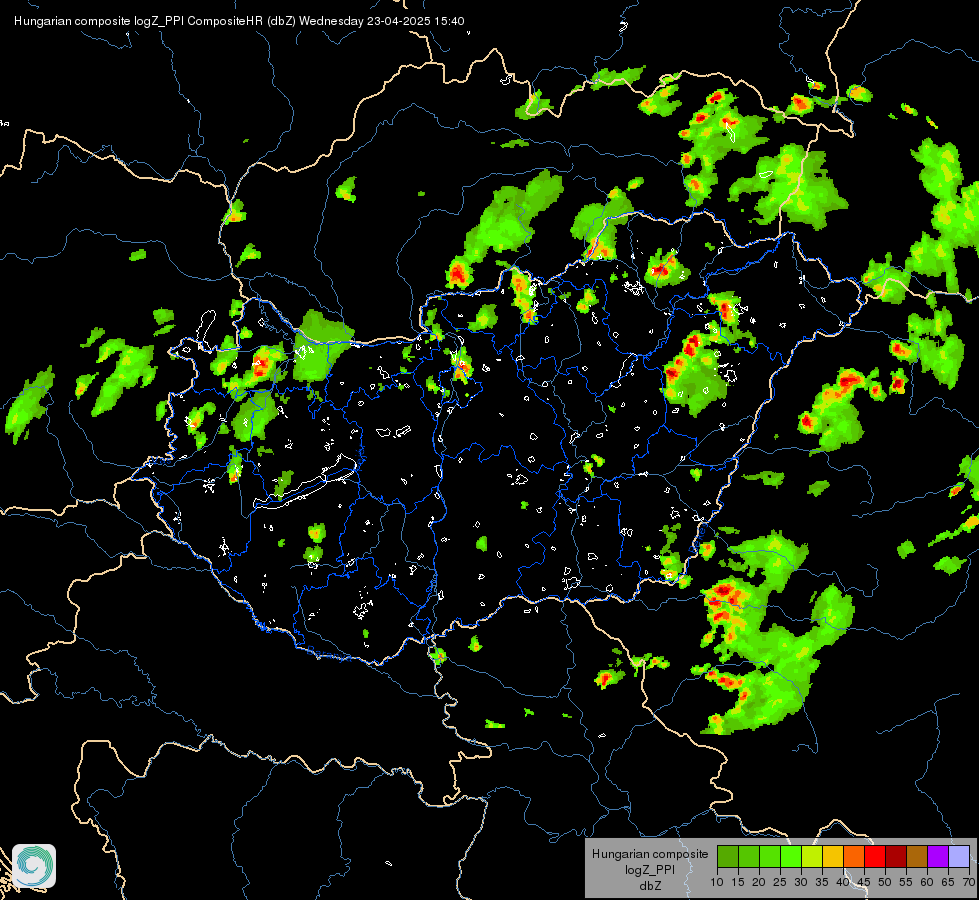Click the legend scale value "60"
The width and height of the screenshot is (979, 900).
(x=927, y=882)
